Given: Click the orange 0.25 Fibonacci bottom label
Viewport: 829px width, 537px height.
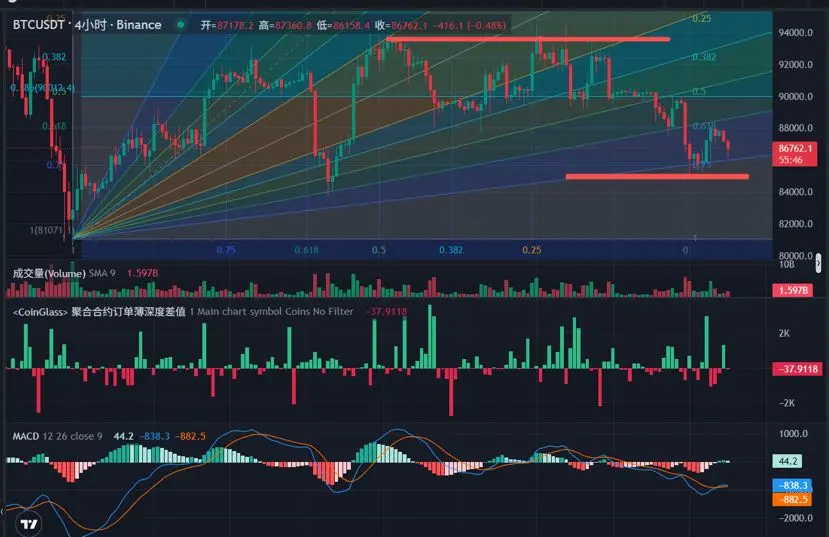Looking at the screenshot, I should (531, 250).
